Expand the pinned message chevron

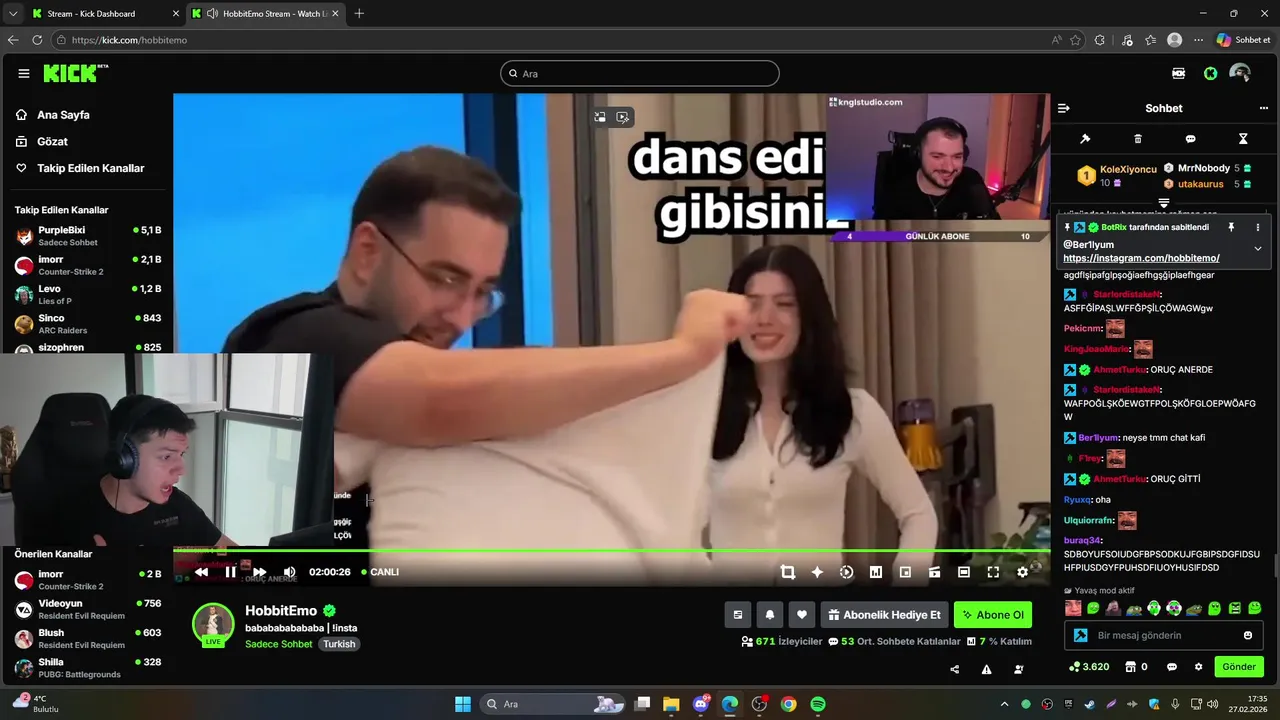pyautogui.click(x=1258, y=248)
